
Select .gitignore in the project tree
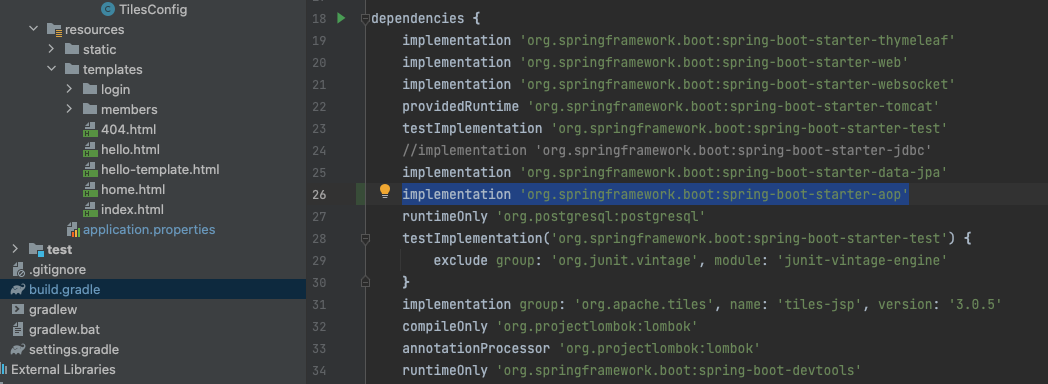(57, 270)
